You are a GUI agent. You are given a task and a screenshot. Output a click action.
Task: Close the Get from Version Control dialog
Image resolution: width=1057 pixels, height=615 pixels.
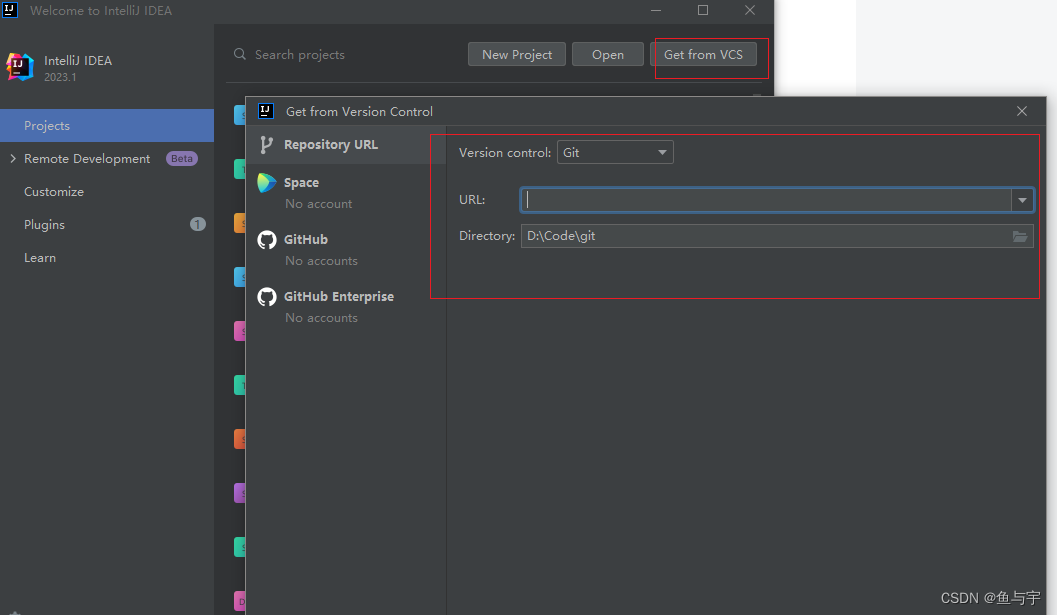pyautogui.click(x=1022, y=111)
